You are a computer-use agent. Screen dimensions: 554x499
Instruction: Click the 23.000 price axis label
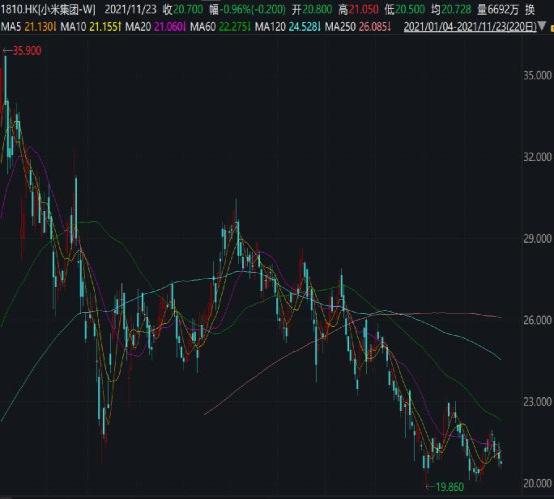point(537,402)
